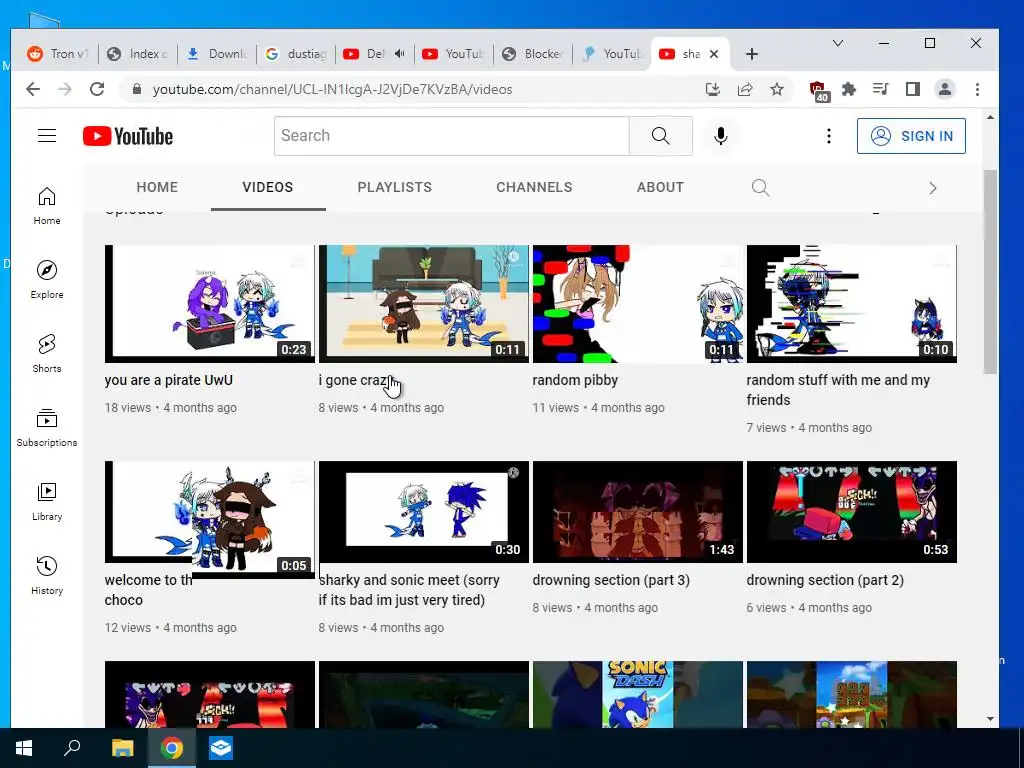The height and width of the screenshot is (768, 1024).
Task: Click the search magnifier button
Action: 660,136
